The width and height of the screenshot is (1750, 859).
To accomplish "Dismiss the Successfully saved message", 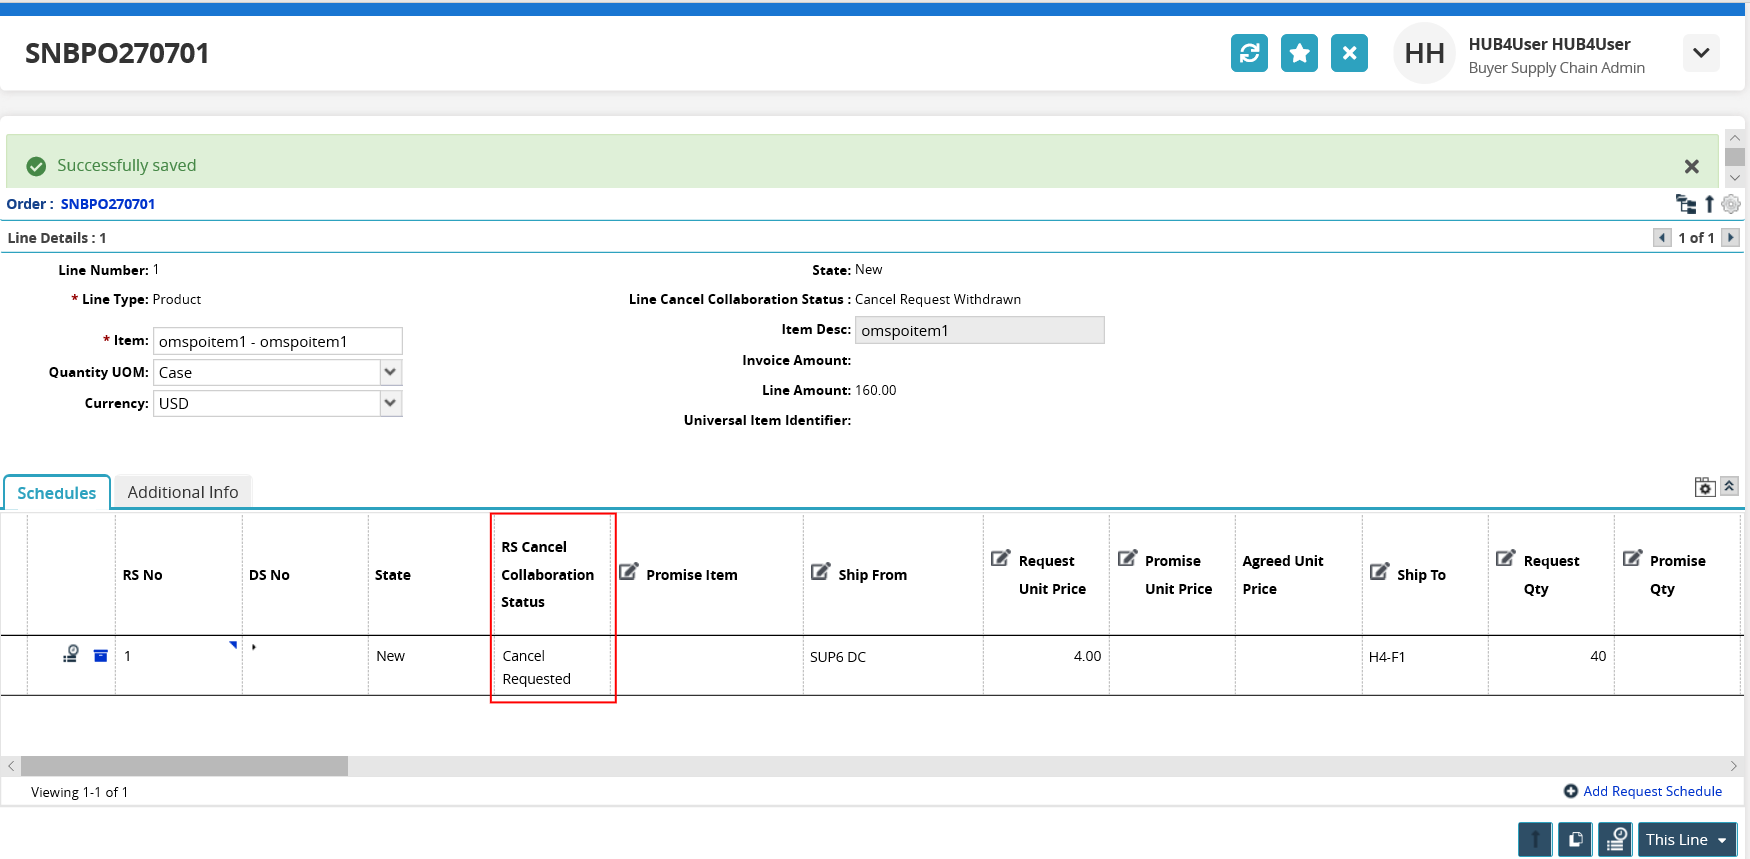I will (x=1691, y=166).
